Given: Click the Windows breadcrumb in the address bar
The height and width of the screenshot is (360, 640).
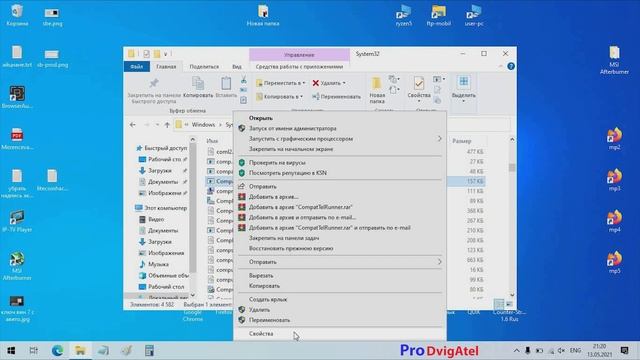Looking at the screenshot, I should [x=203, y=124].
